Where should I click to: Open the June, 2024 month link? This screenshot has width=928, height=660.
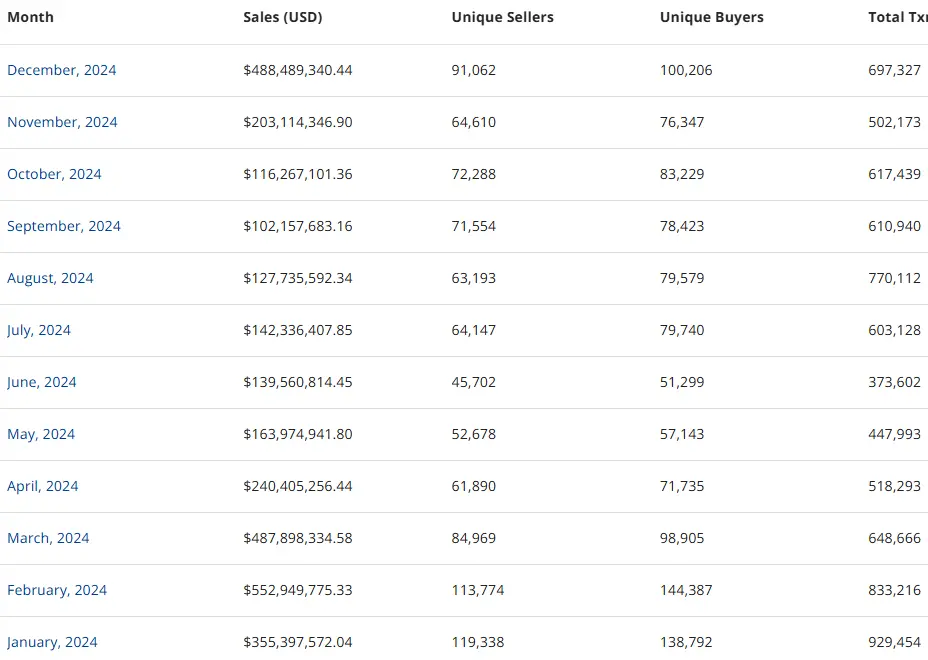42,382
